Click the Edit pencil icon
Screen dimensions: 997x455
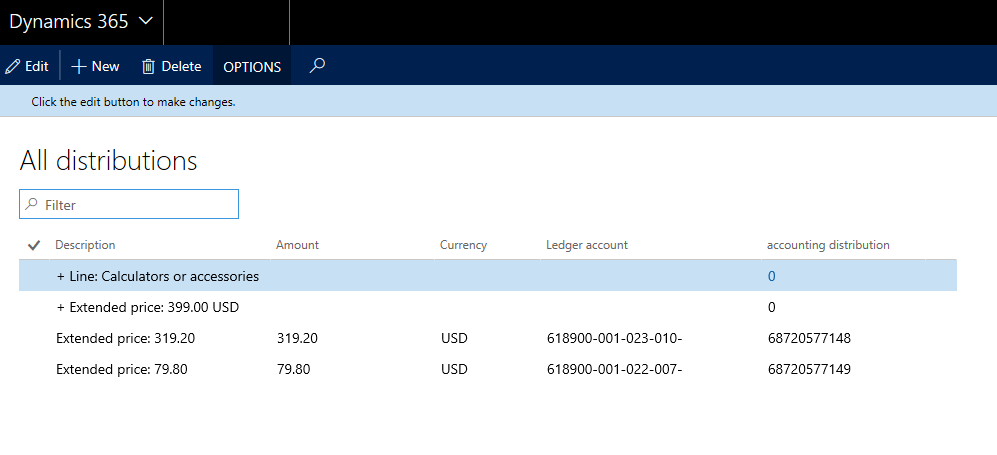click(x=13, y=66)
